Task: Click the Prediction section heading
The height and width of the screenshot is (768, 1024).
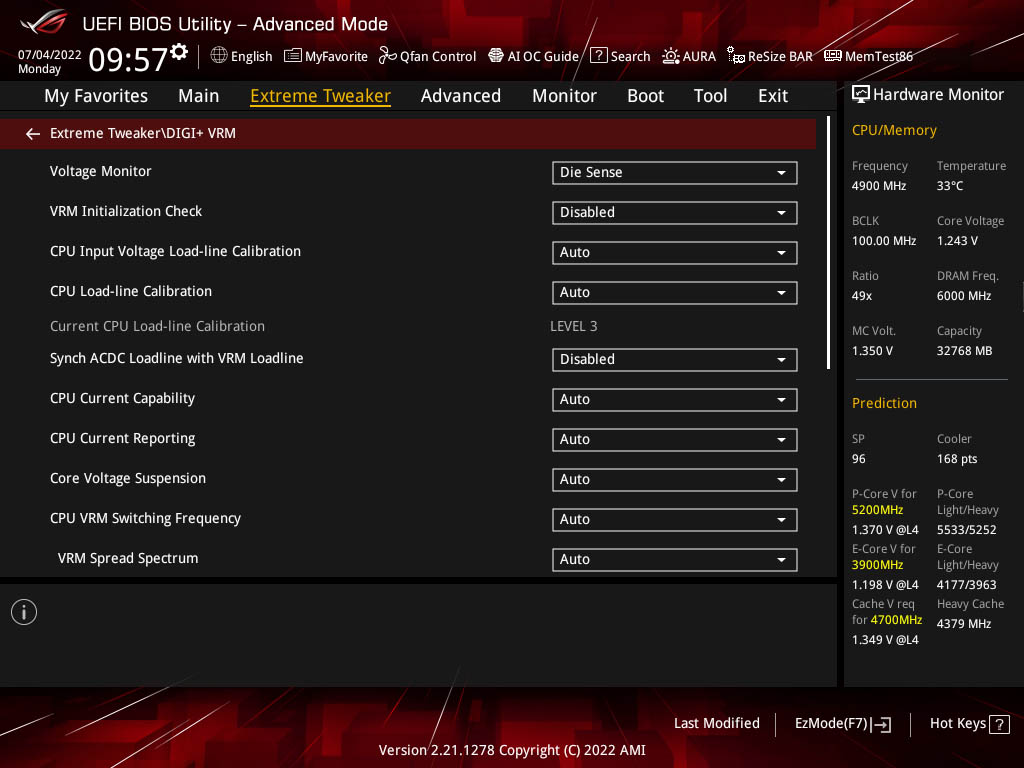Action: [884, 403]
